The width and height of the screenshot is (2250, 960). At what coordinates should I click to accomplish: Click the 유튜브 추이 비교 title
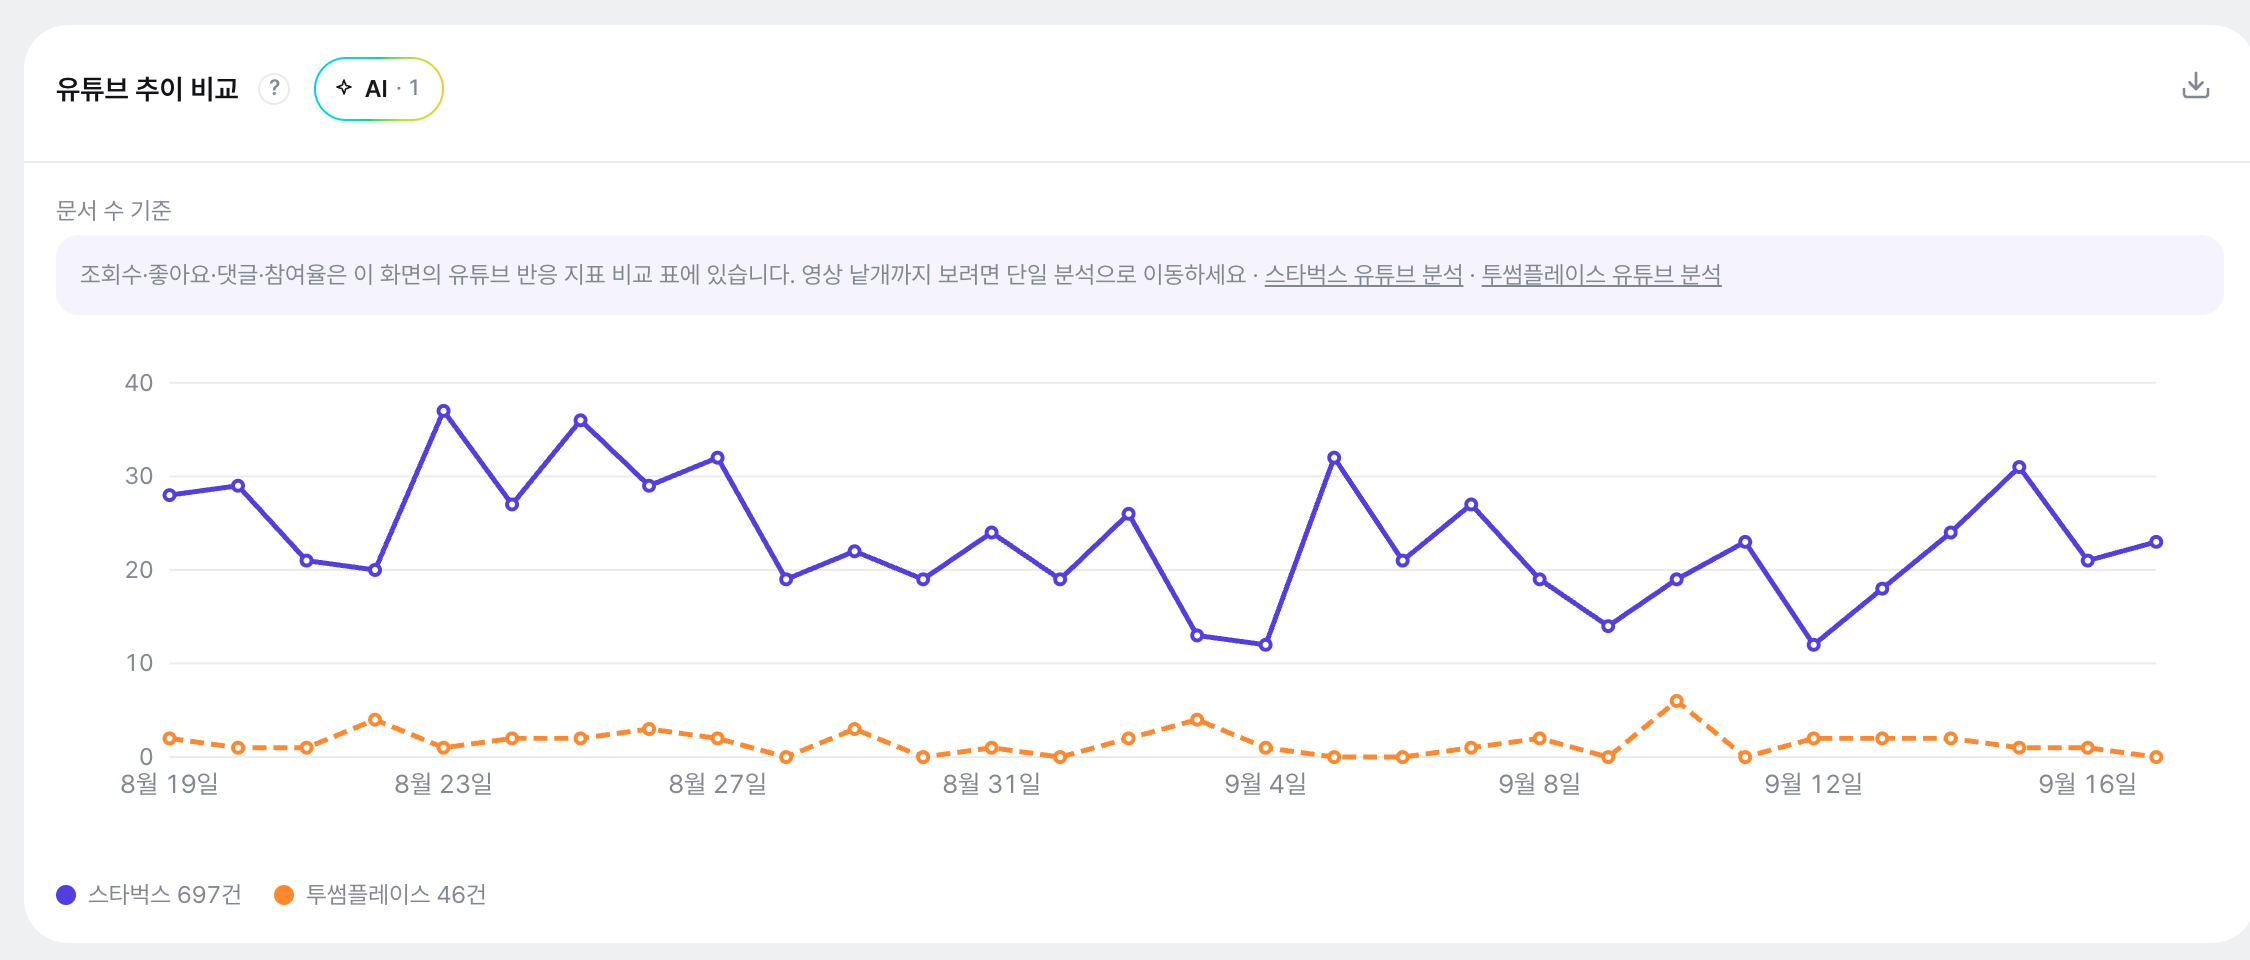coord(147,89)
